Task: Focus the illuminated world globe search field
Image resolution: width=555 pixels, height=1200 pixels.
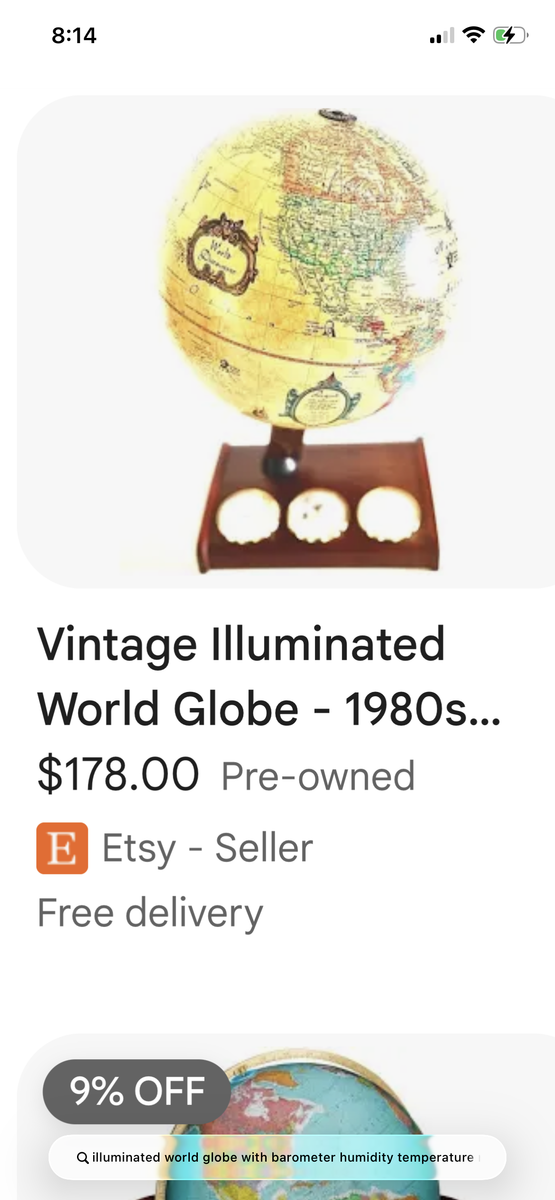Action: (277, 1157)
